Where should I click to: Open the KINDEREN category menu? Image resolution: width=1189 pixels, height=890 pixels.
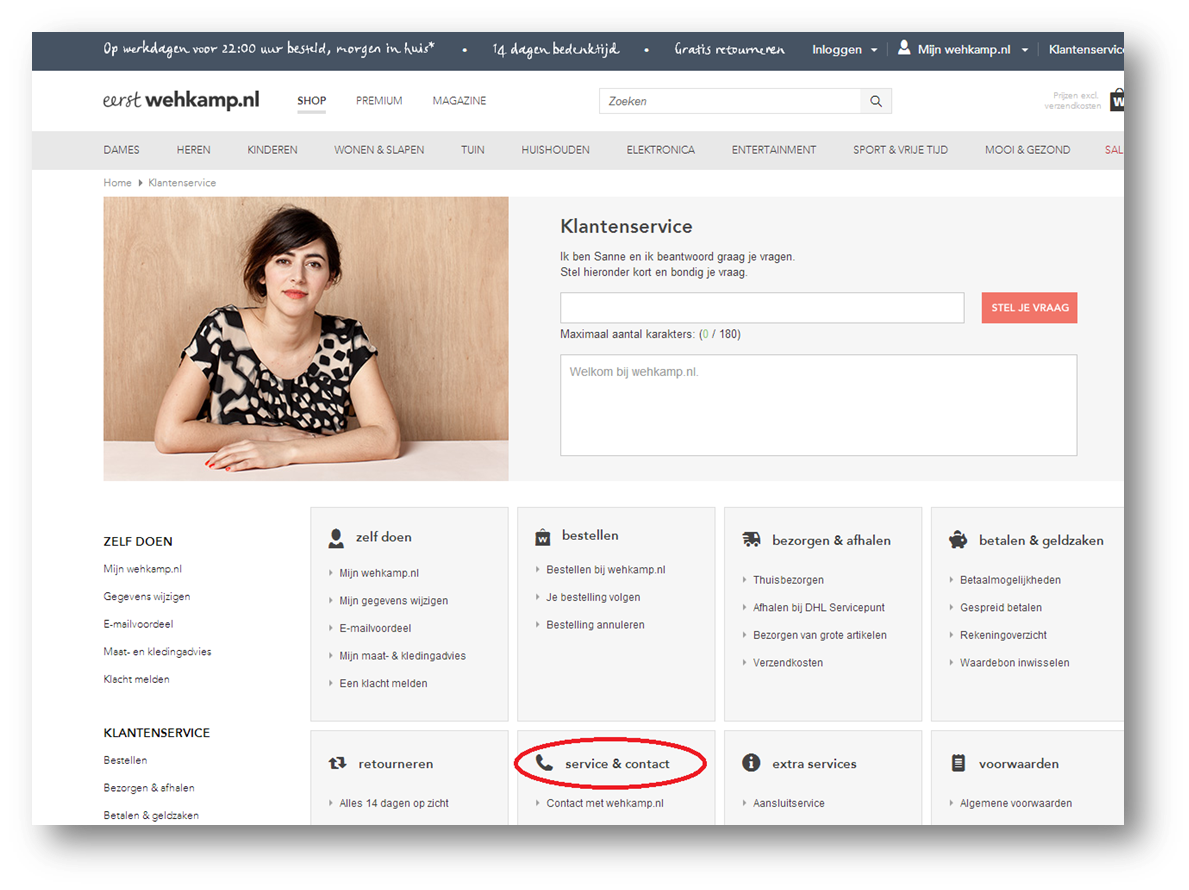click(x=272, y=150)
